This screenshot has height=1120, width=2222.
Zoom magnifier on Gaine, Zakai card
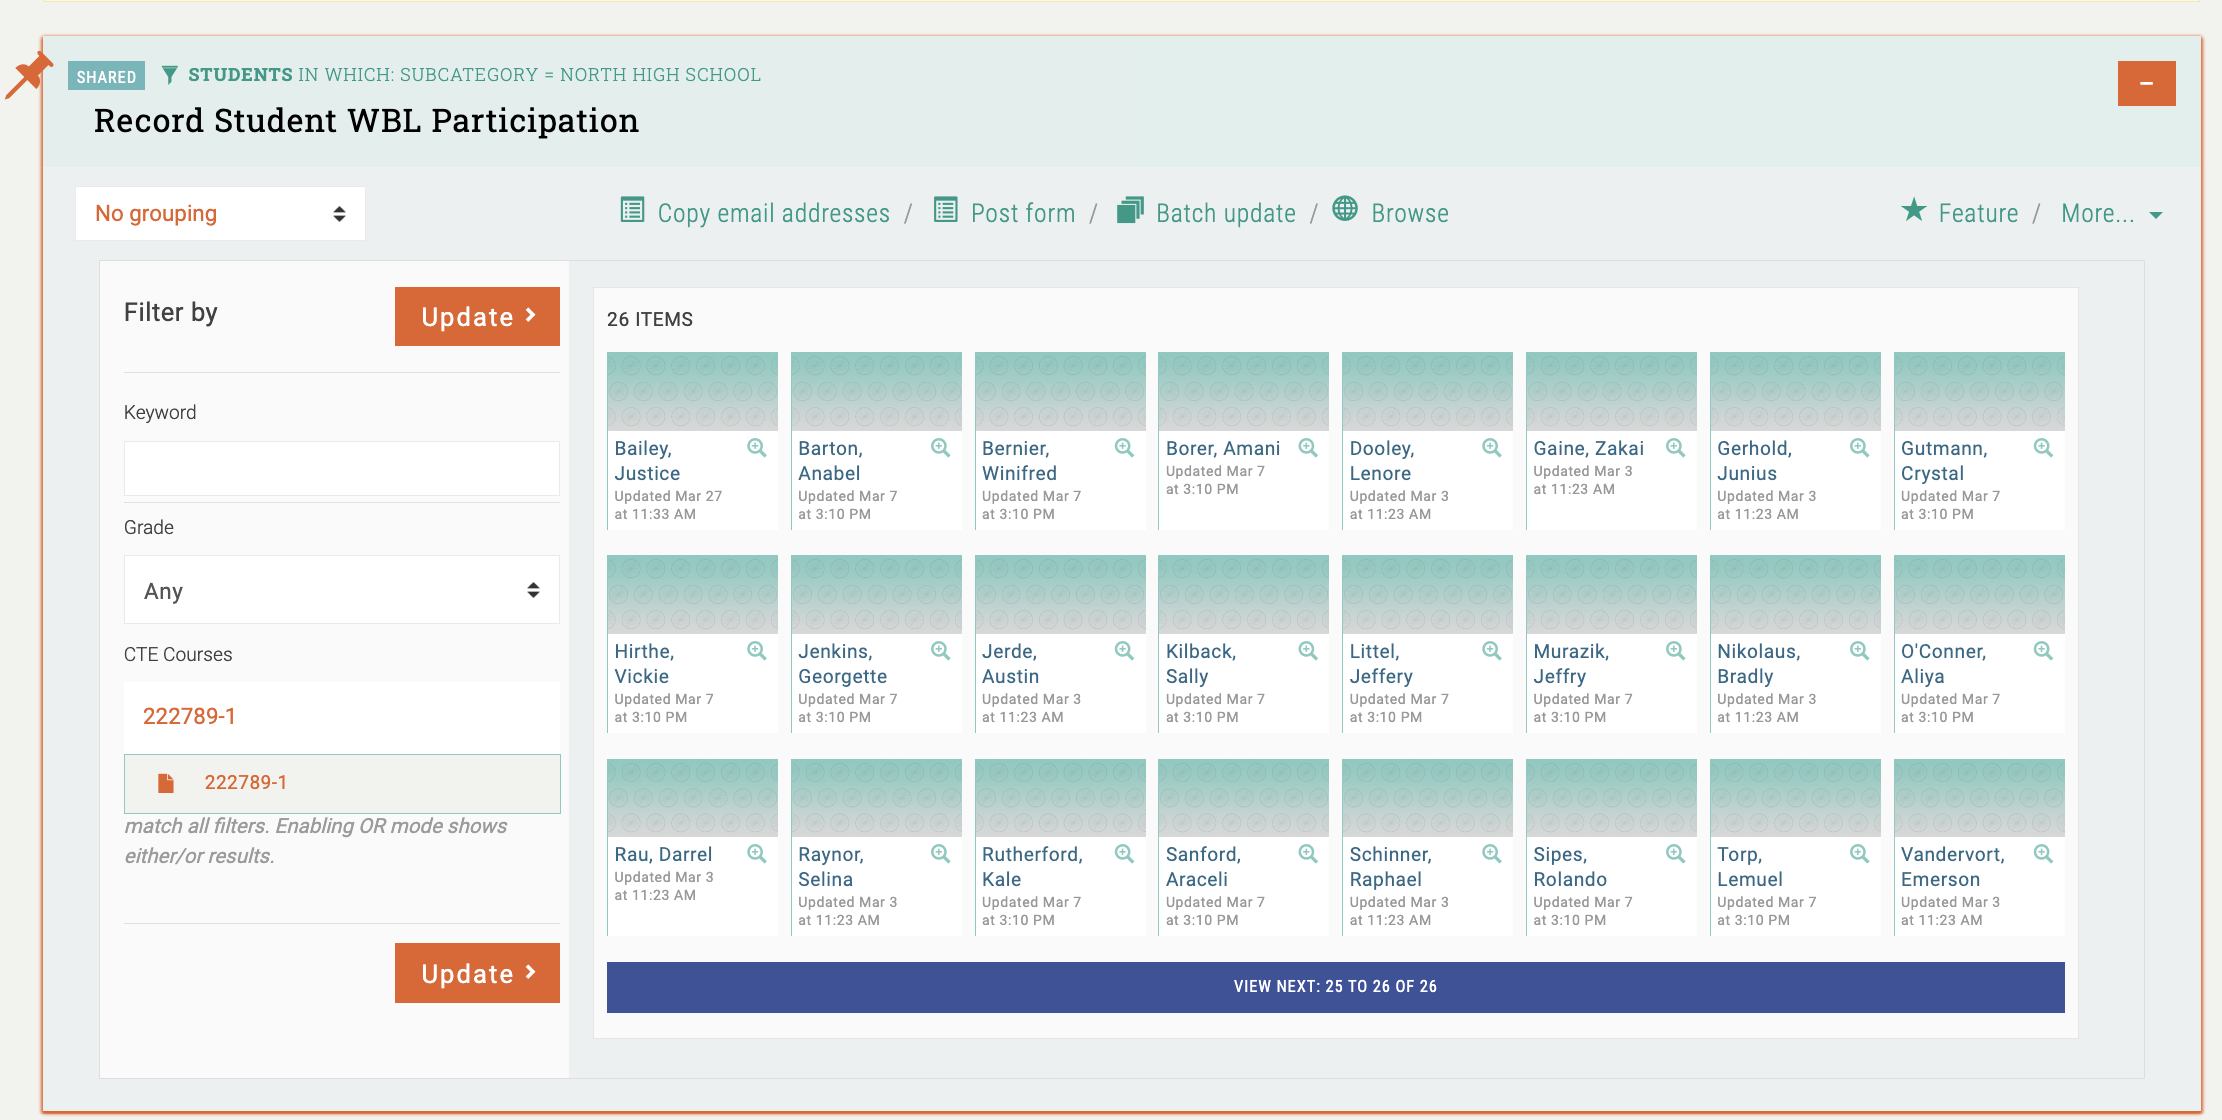coord(1676,448)
